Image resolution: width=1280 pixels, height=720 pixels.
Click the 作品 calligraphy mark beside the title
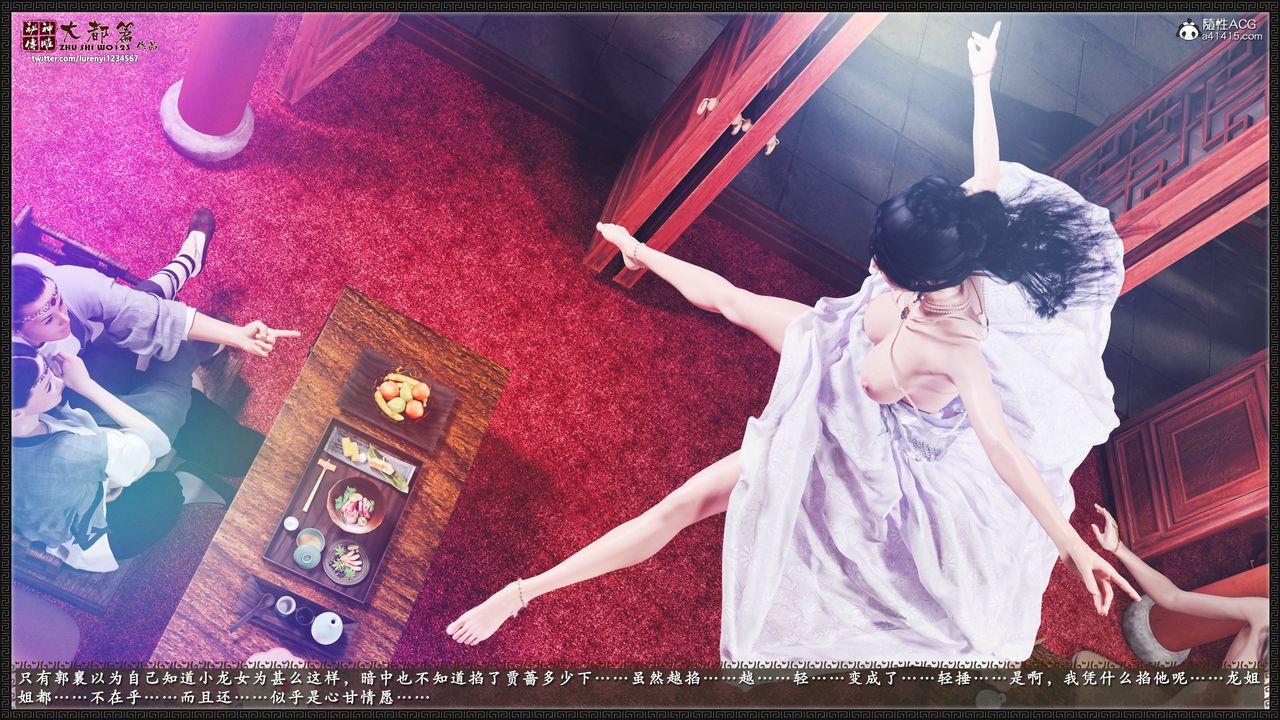point(147,45)
